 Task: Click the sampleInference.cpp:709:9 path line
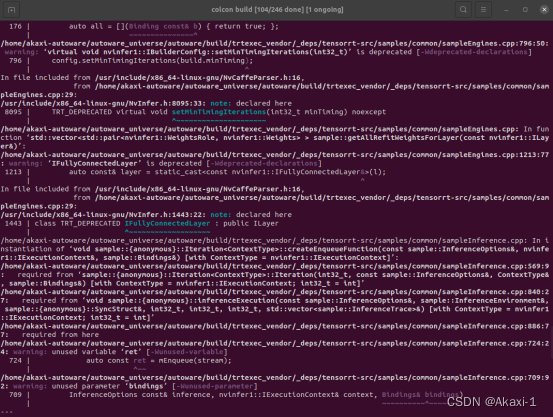pos(275,377)
